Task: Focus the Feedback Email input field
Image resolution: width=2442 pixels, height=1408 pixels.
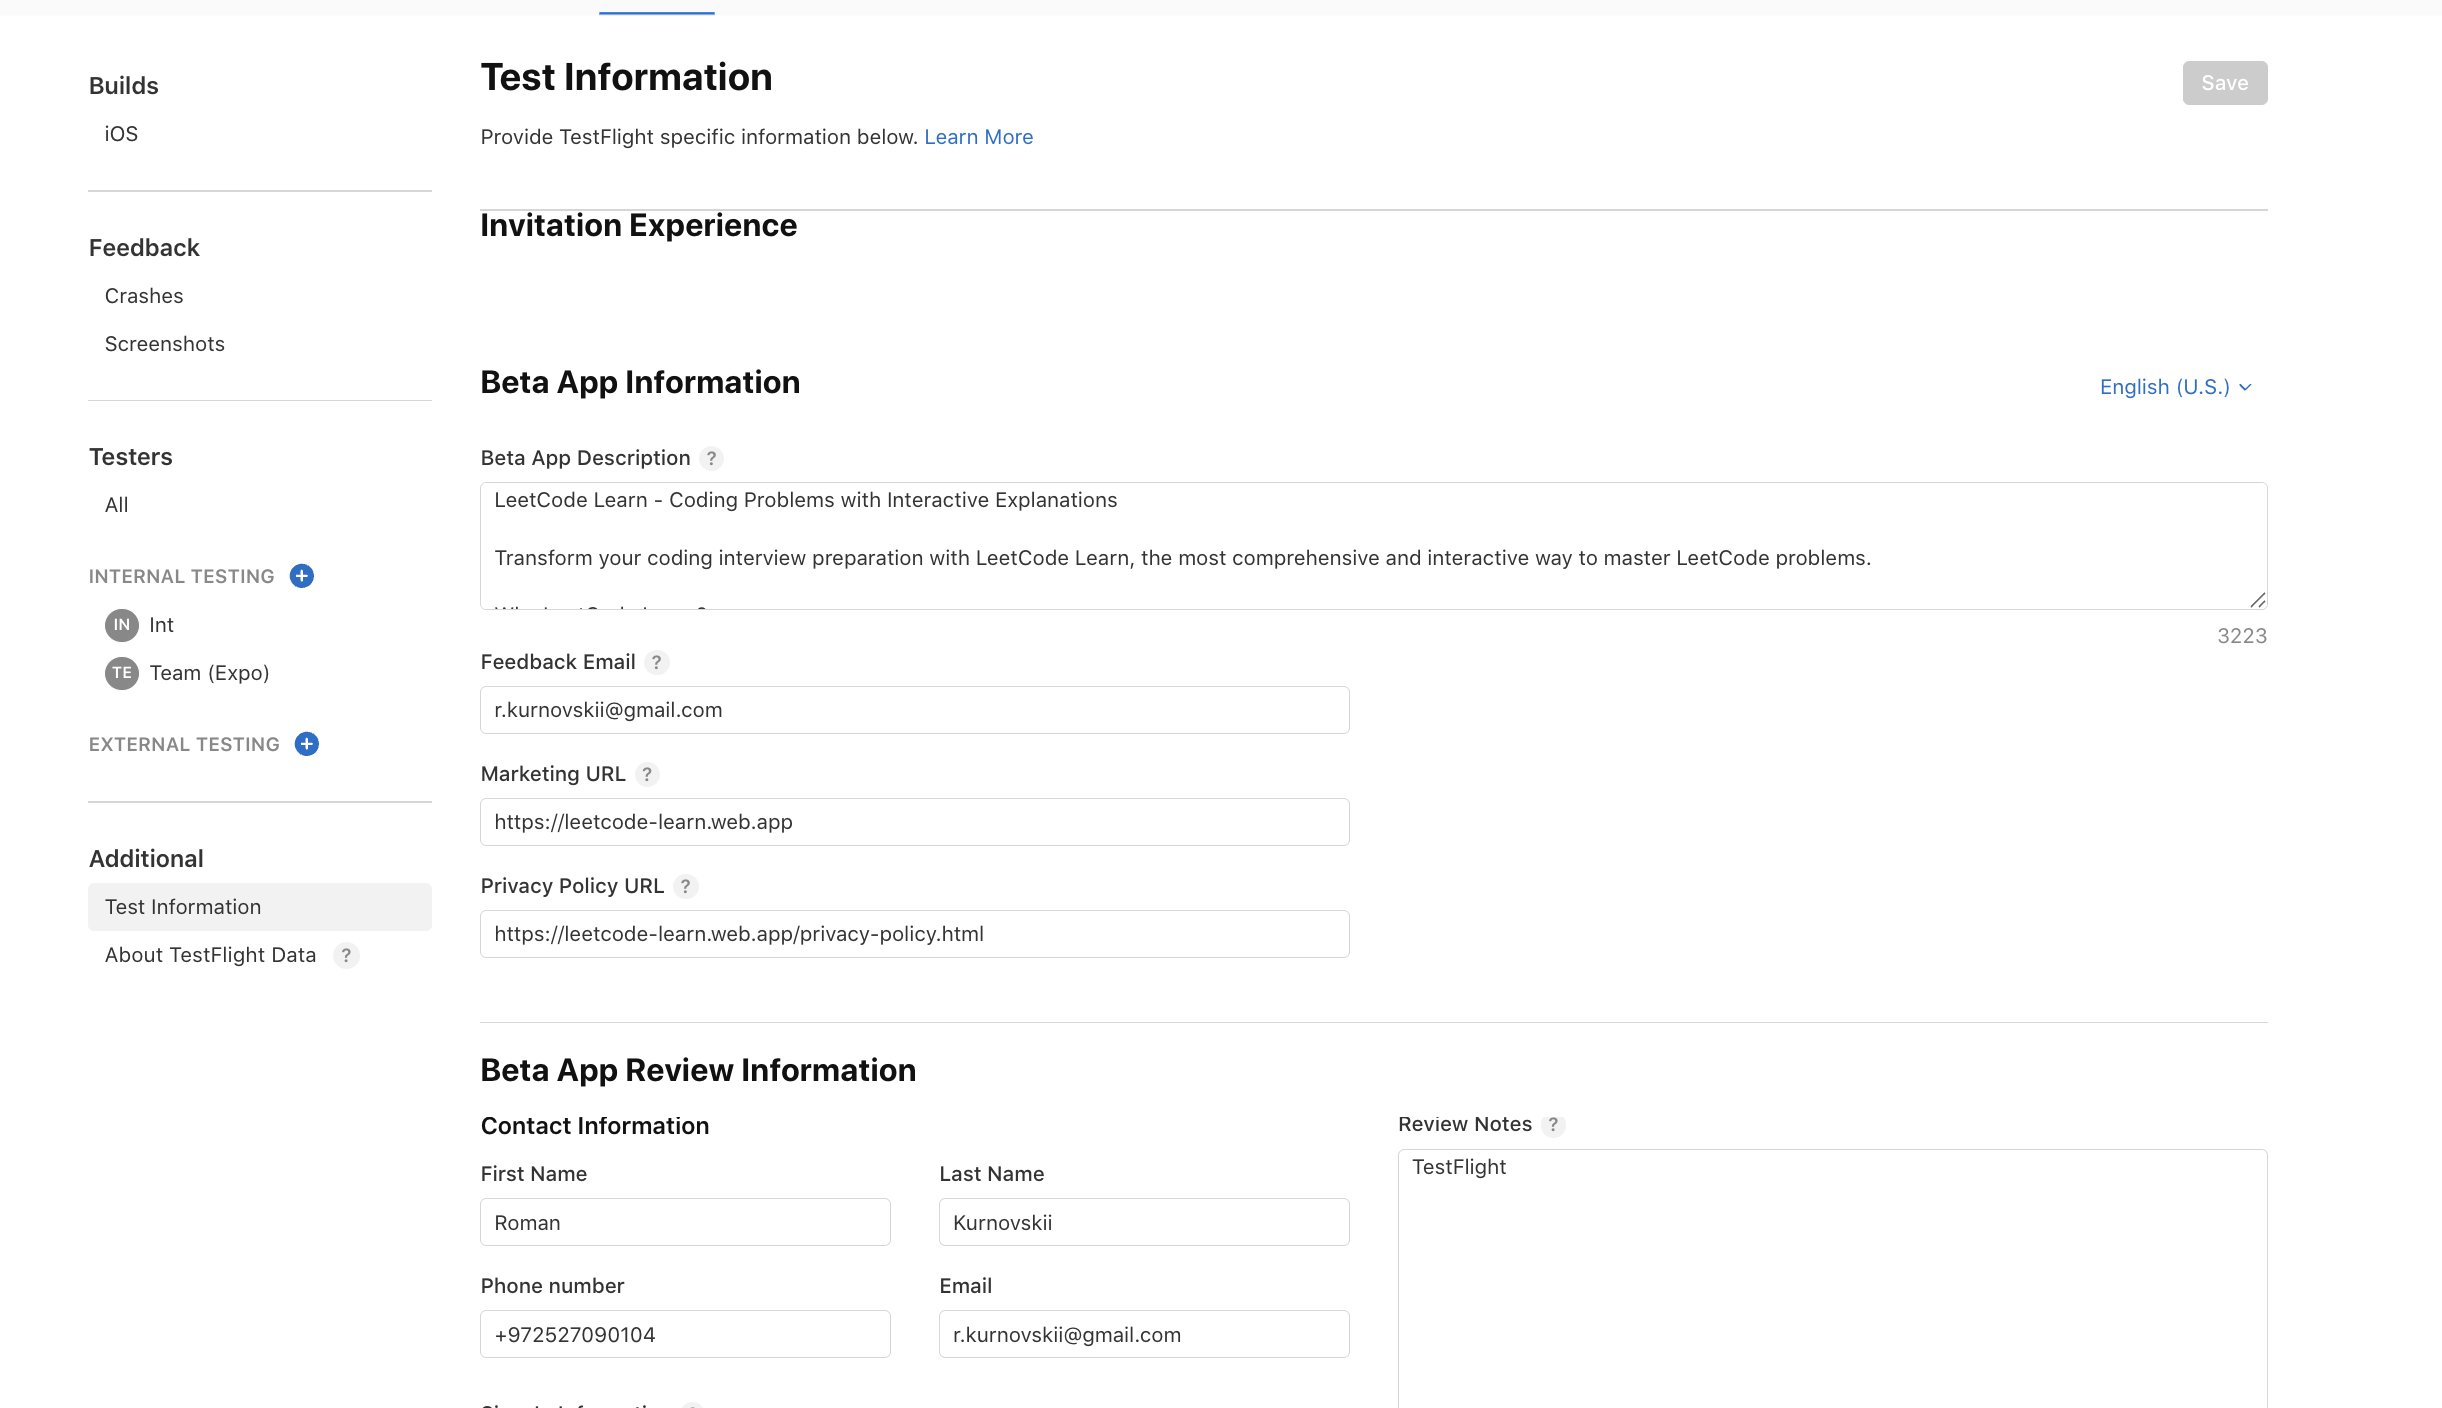Action: [x=913, y=710]
